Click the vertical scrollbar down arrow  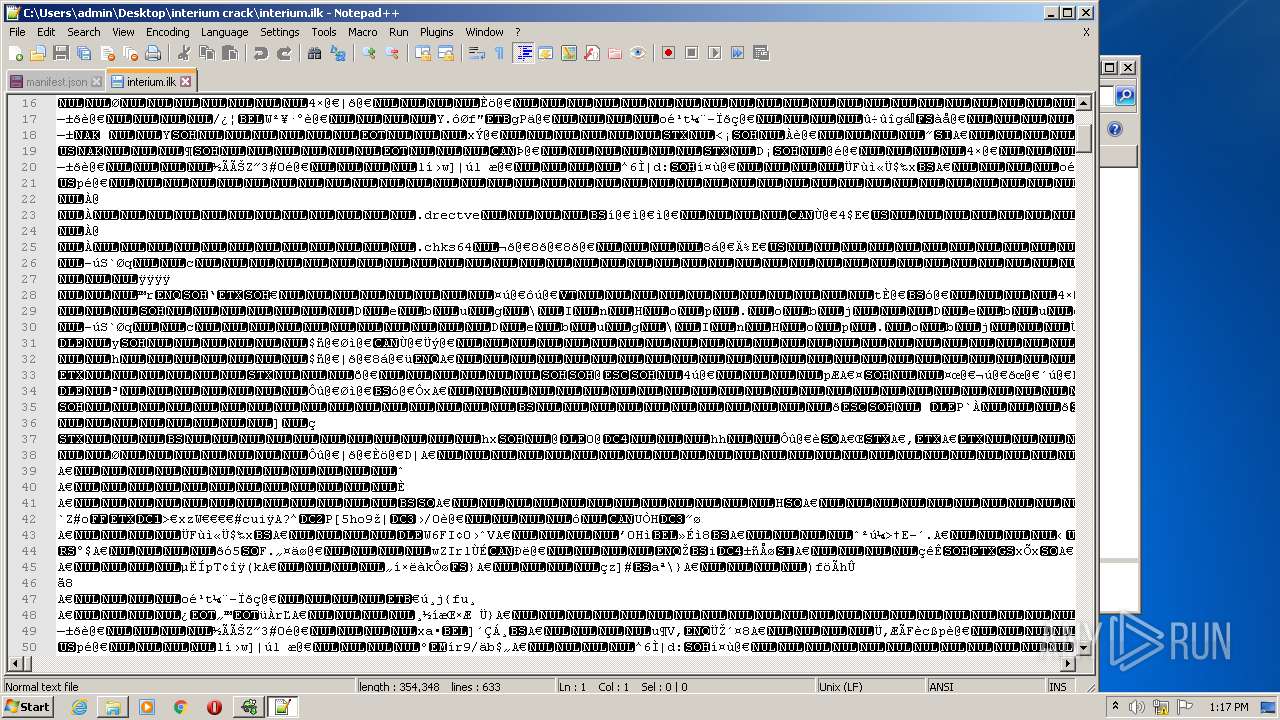(1084, 648)
